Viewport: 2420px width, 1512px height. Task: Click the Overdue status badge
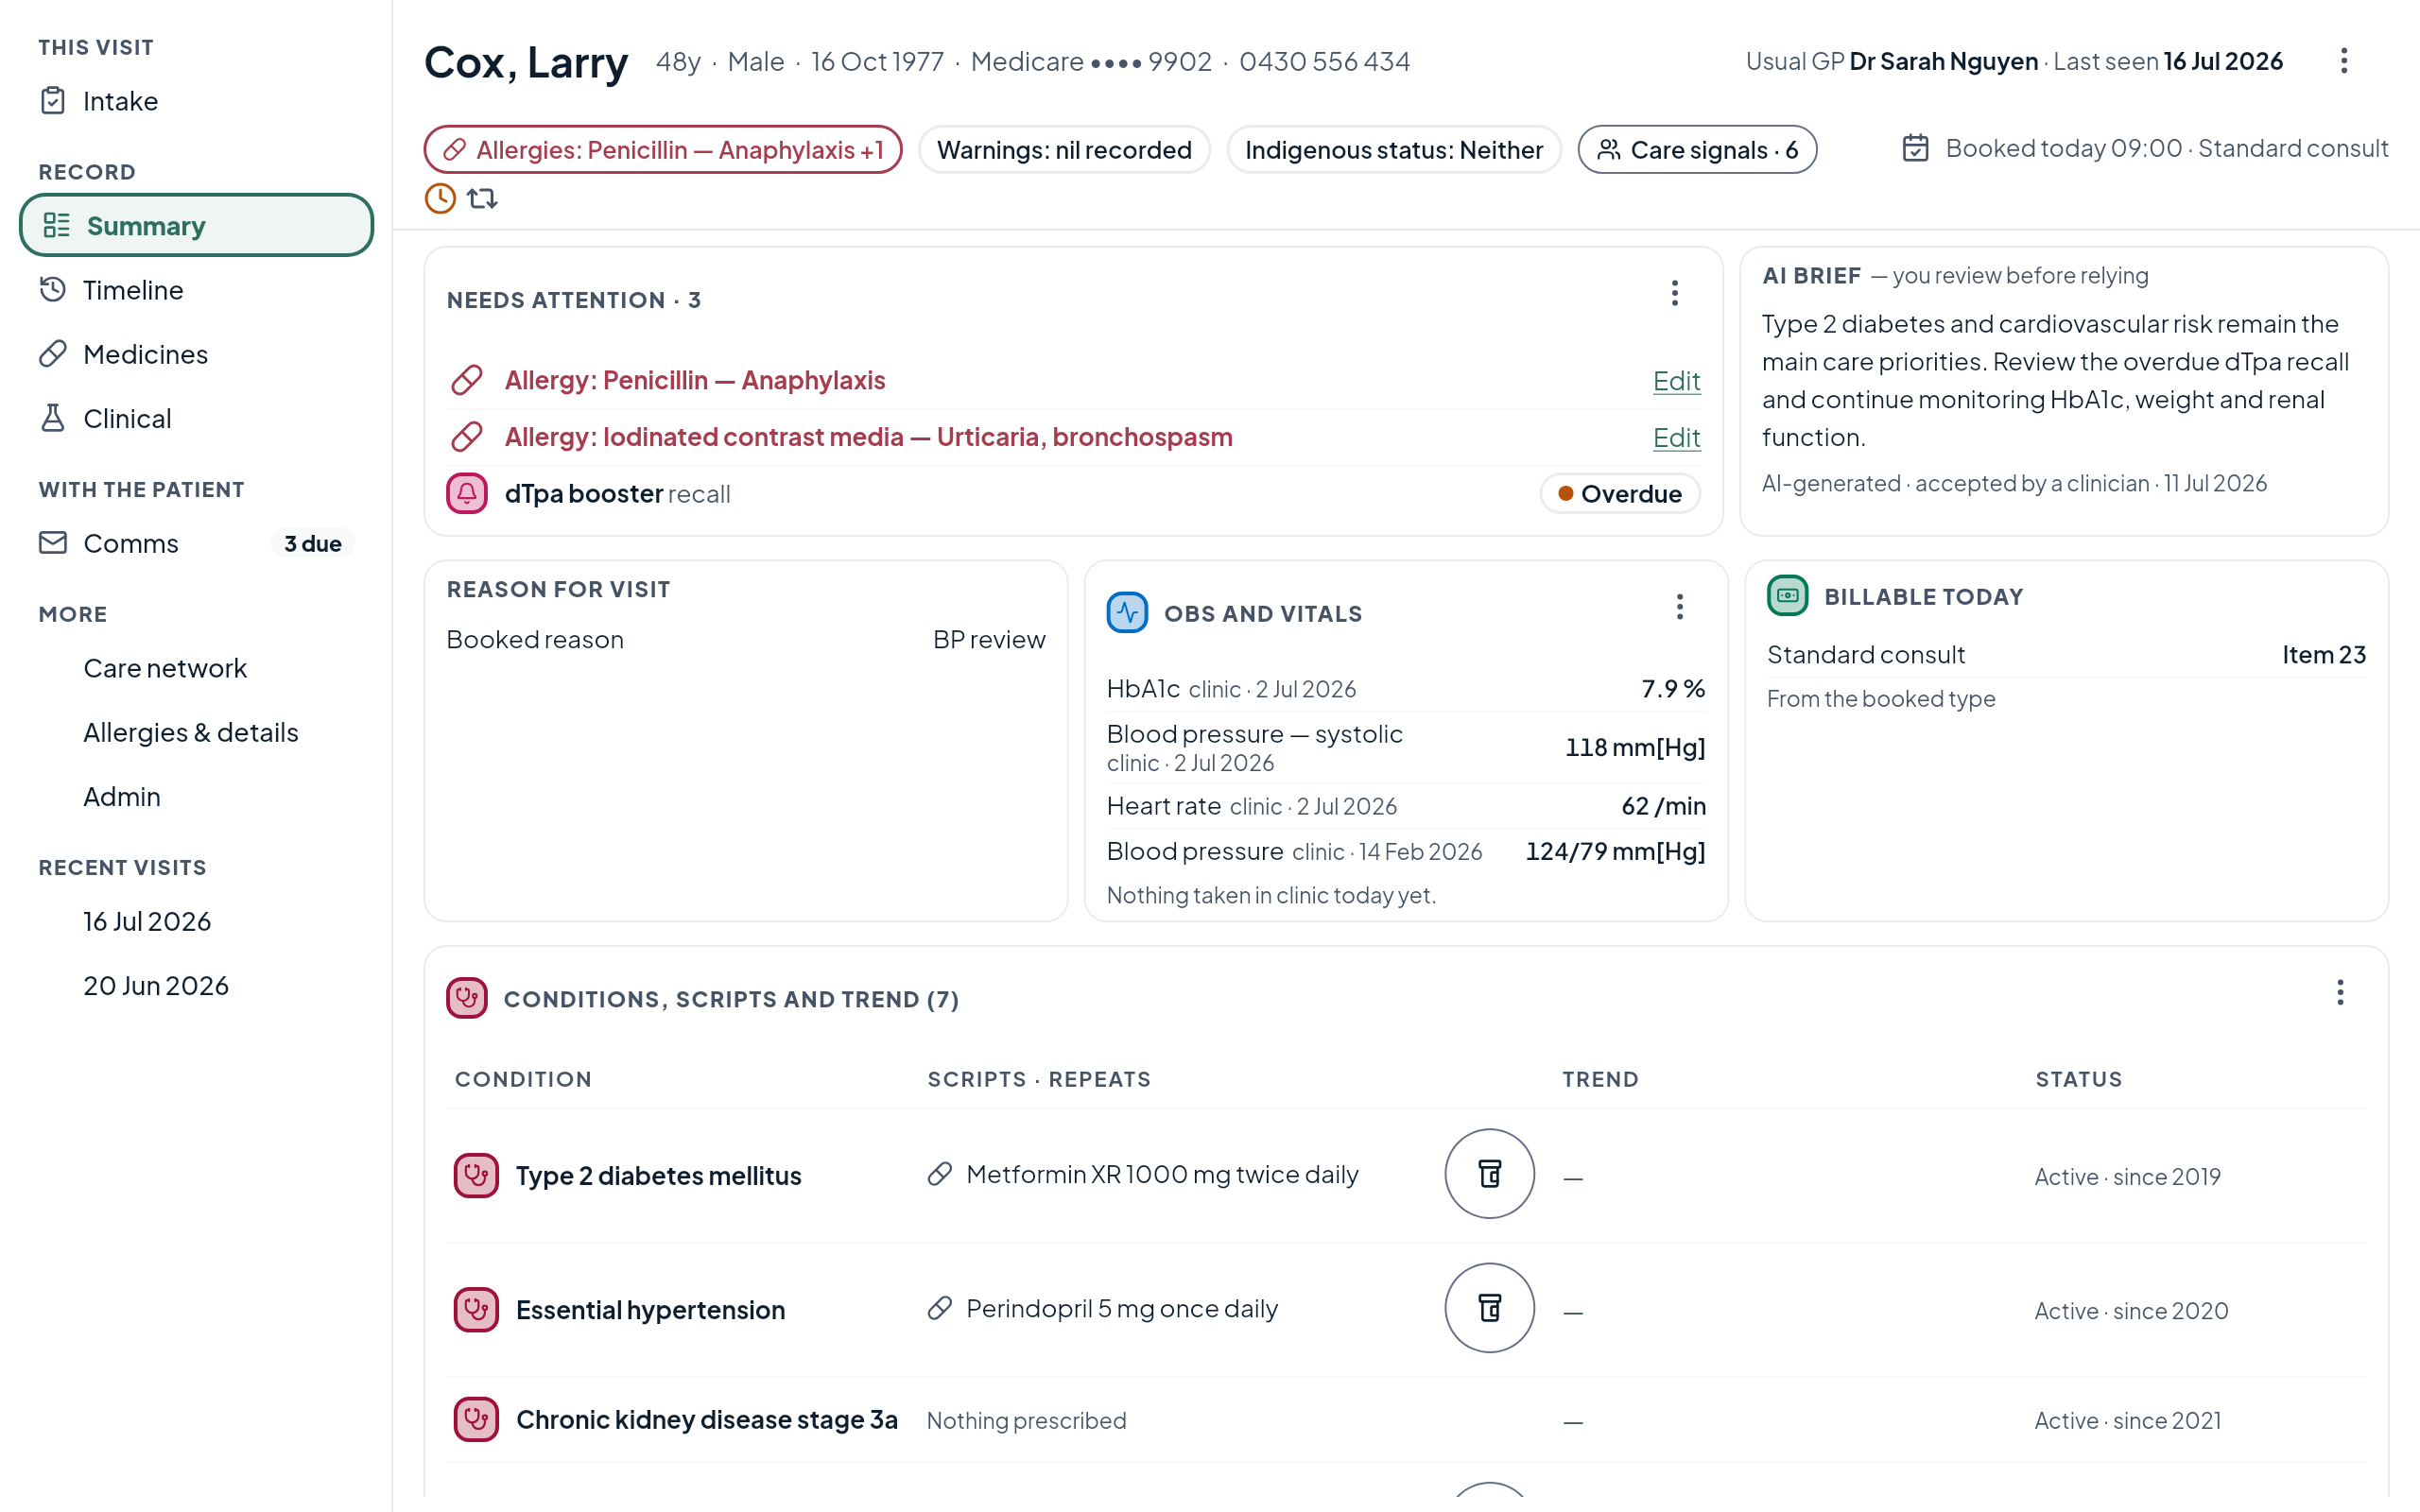[x=1620, y=493]
